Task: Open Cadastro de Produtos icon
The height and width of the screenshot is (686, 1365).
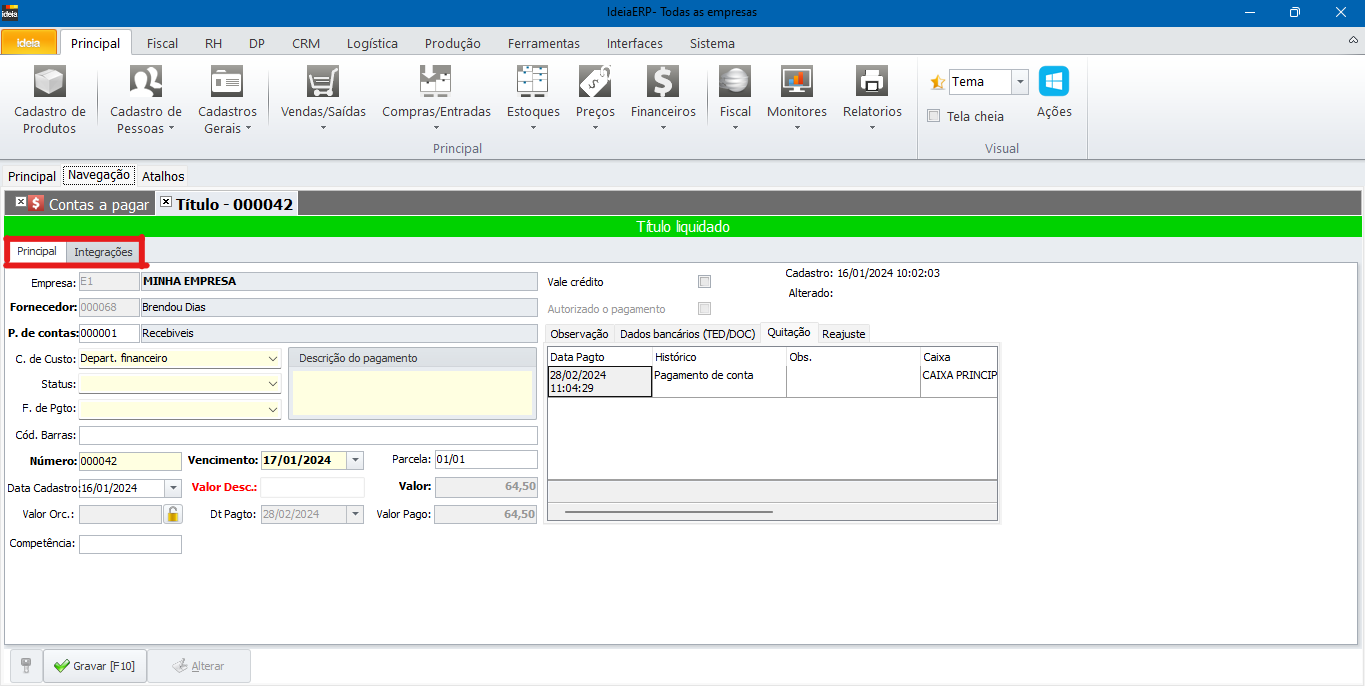Action: (49, 82)
